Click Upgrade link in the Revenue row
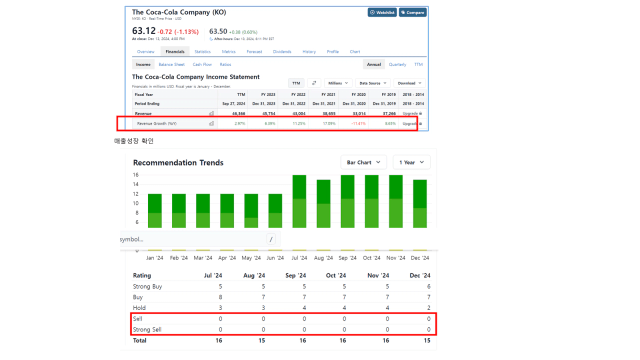The width and height of the screenshot is (640, 360). pos(411,113)
